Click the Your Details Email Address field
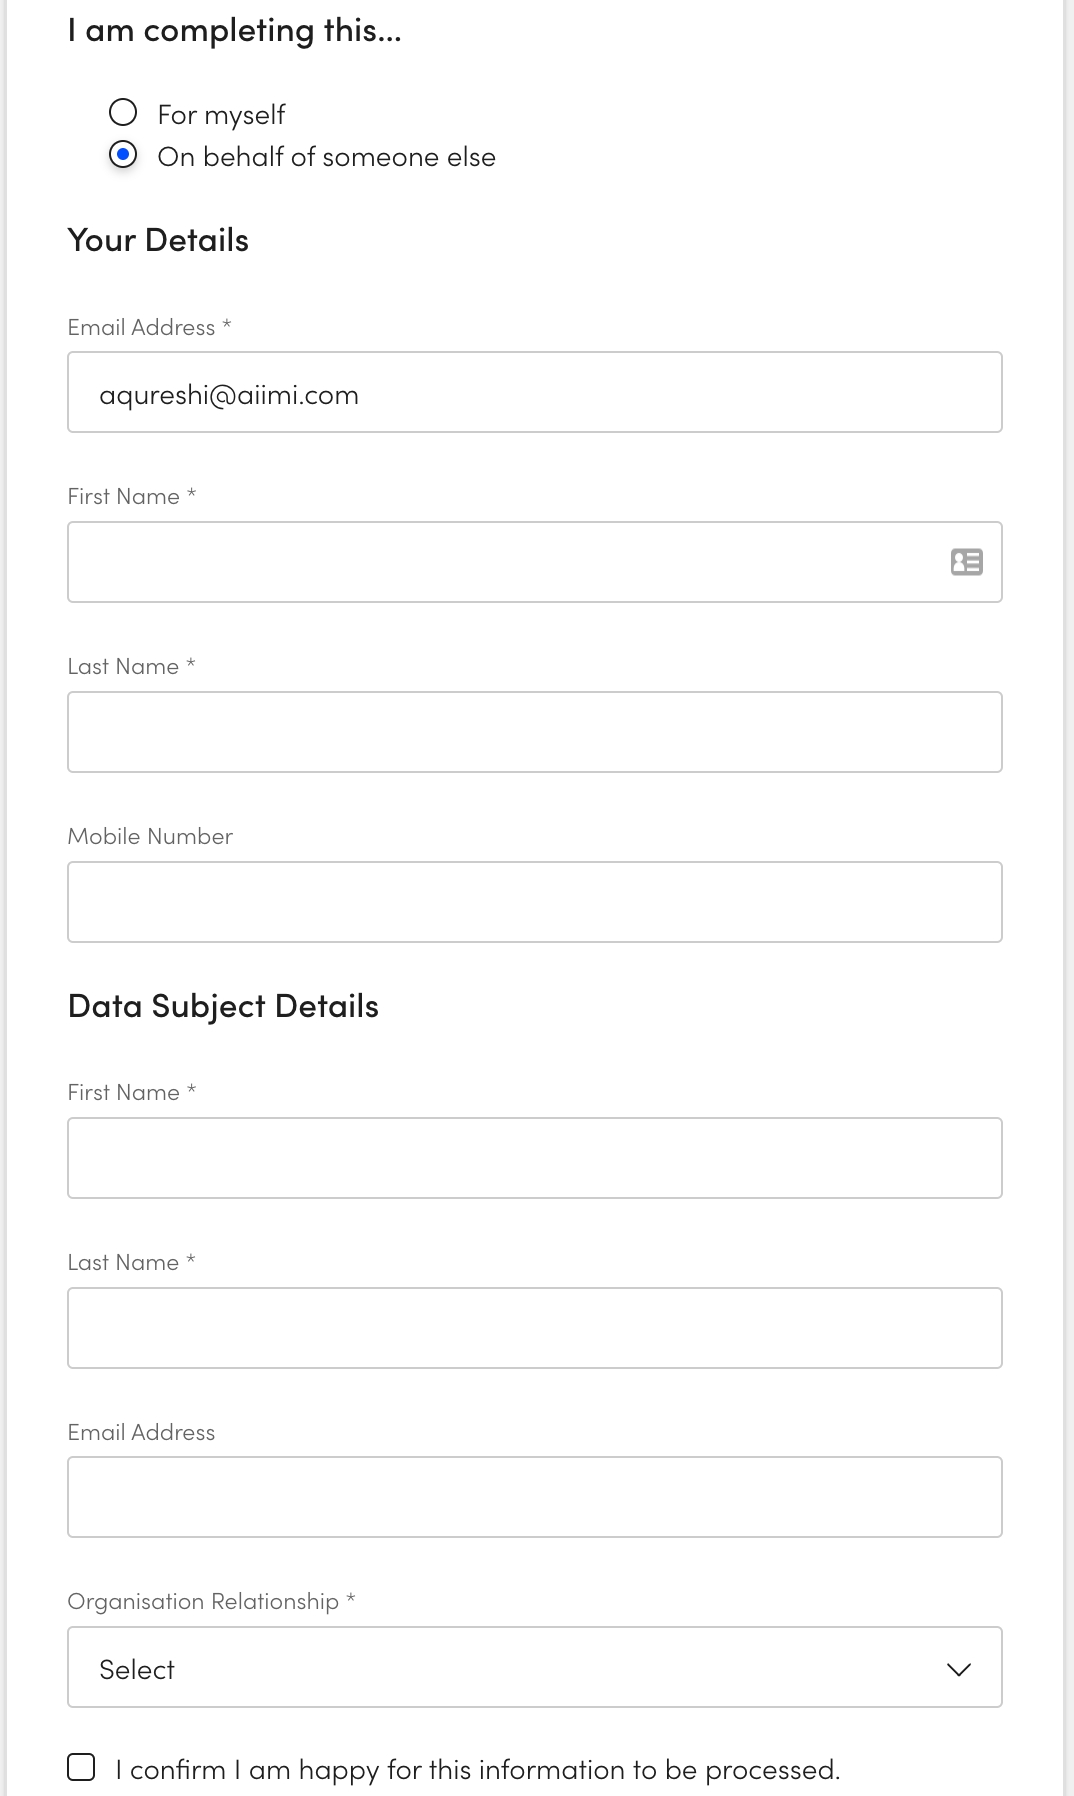The width and height of the screenshot is (1074, 1796). tap(534, 392)
